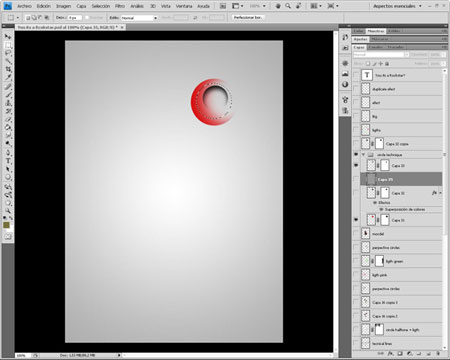This screenshot has height=360, width=450.
Task: Switch to the Ajustes panel tab
Action: tap(360, 39)
